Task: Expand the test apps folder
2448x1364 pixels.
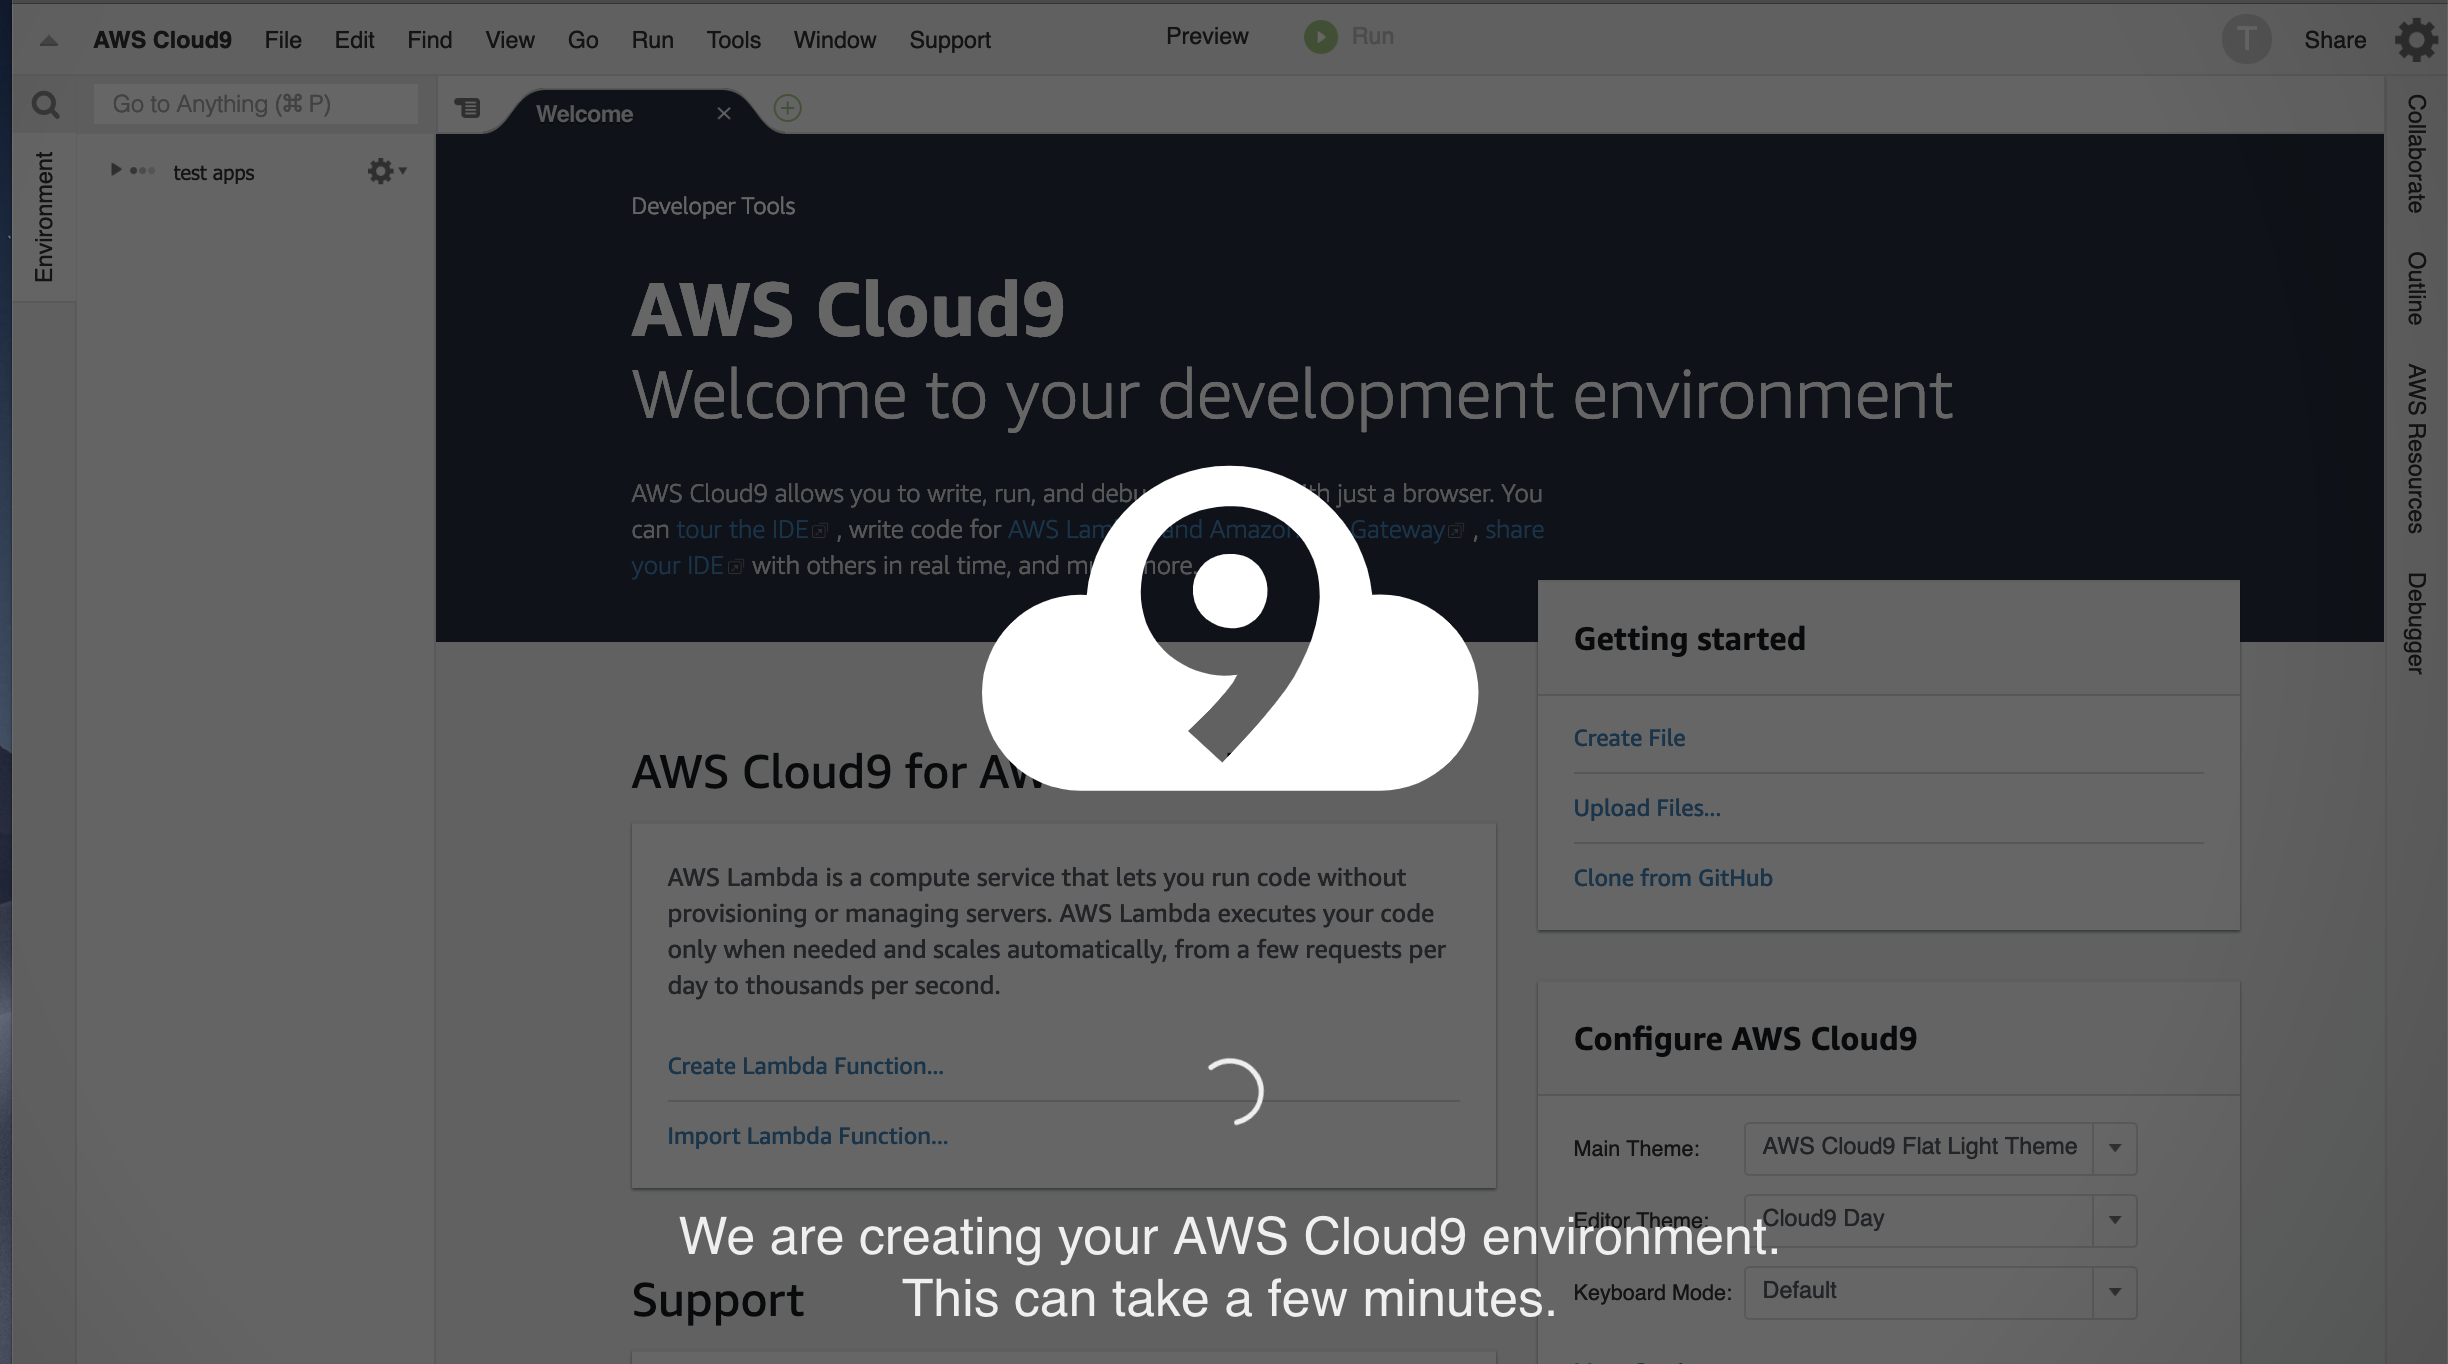Action: (116, 170)
